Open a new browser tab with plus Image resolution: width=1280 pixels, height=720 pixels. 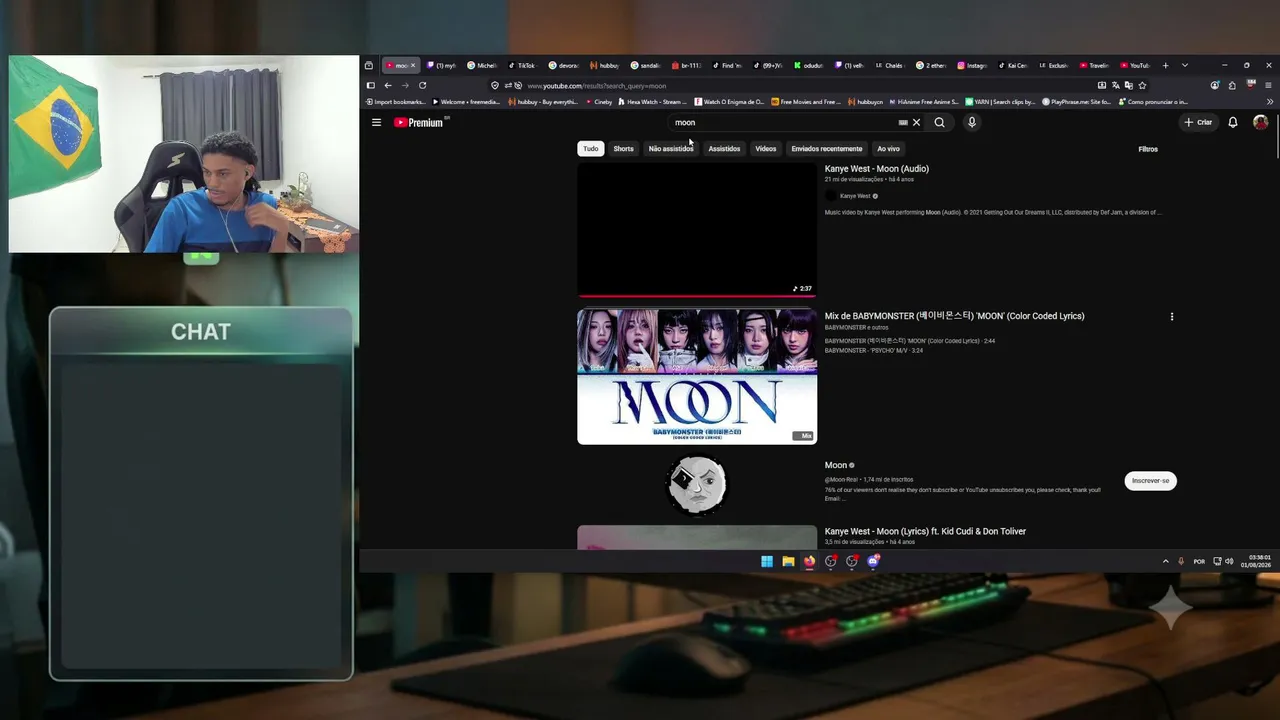click(x=1165, y=65)
